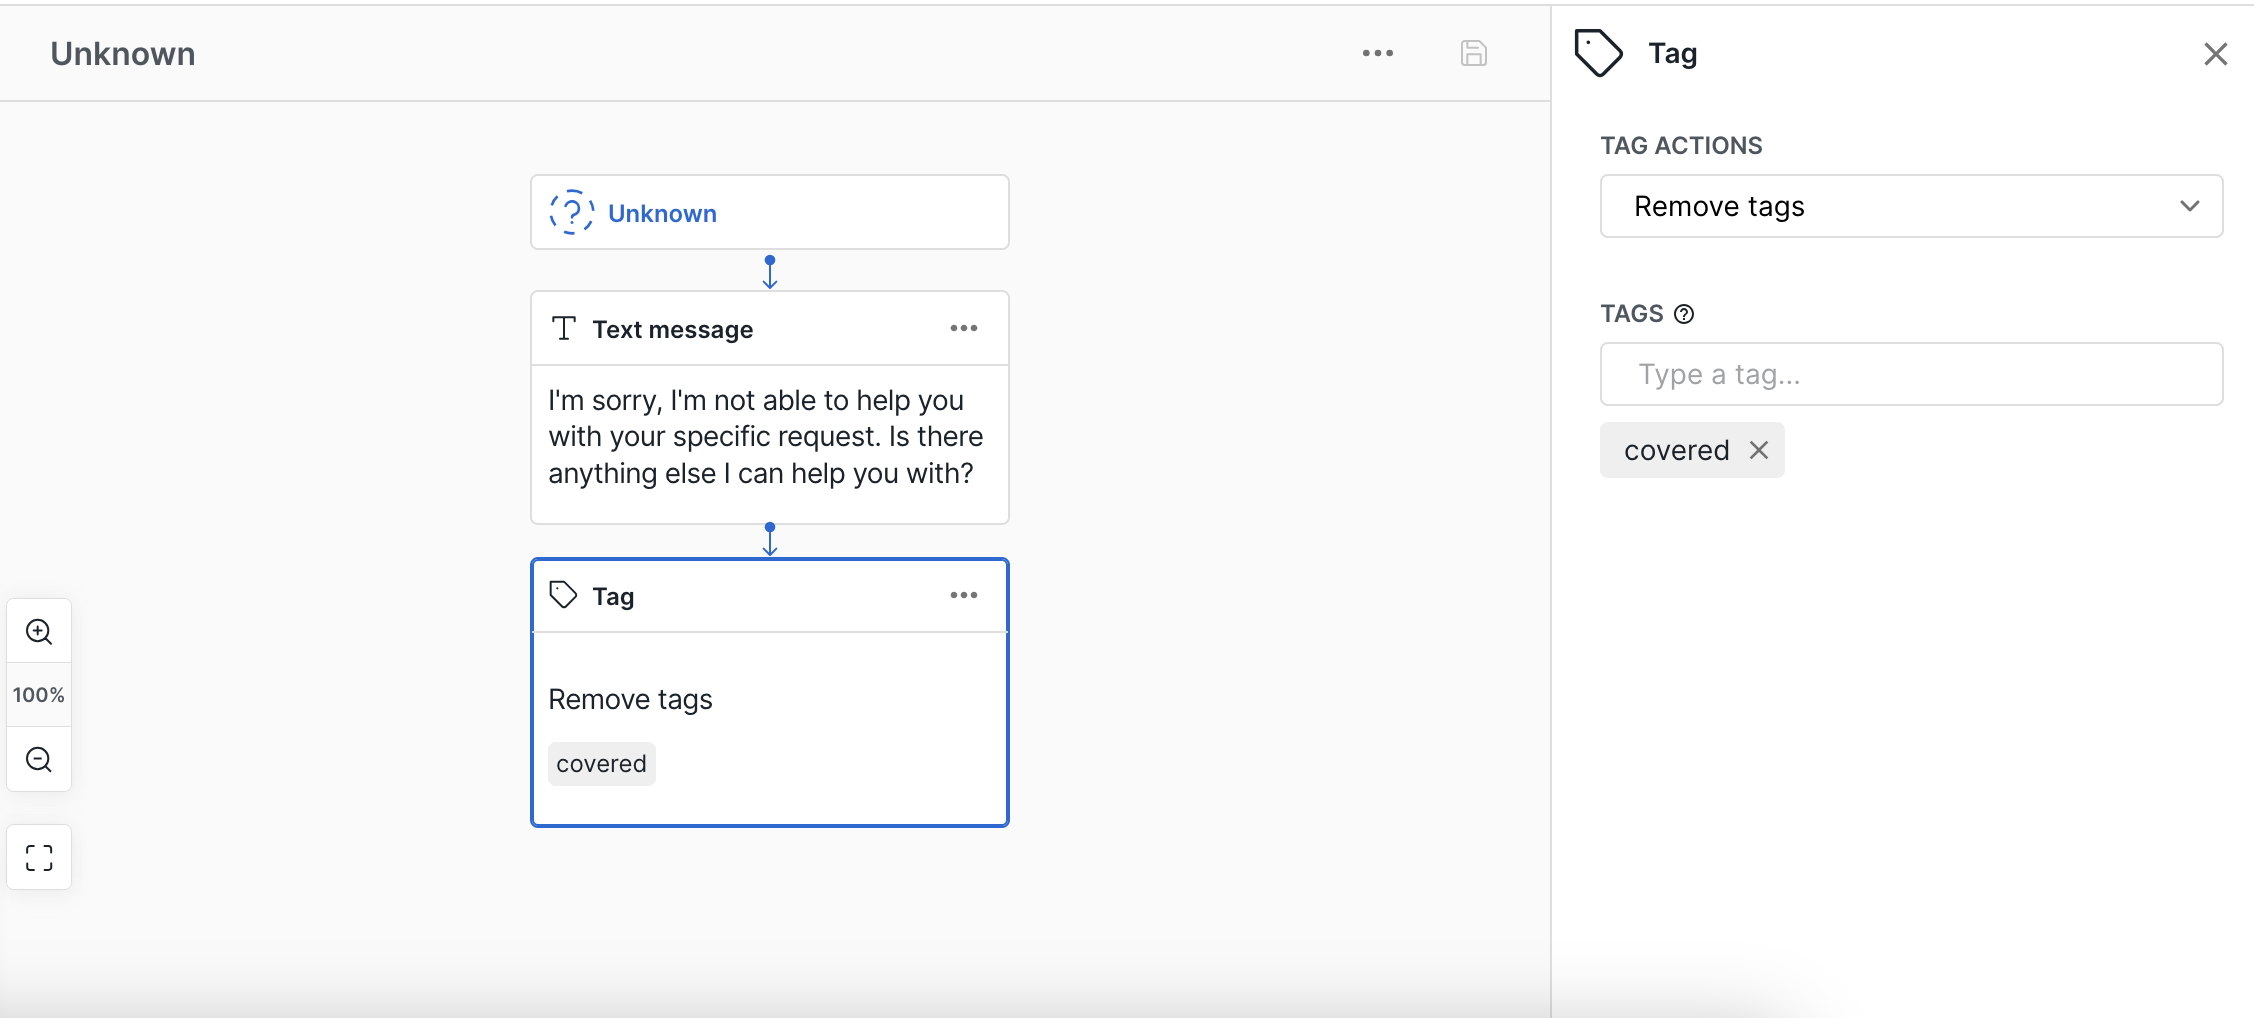The height and width of the screenshot is (1018, 2254).
Task: Click the save floppy disk icon
Action: click(1473, 53)
